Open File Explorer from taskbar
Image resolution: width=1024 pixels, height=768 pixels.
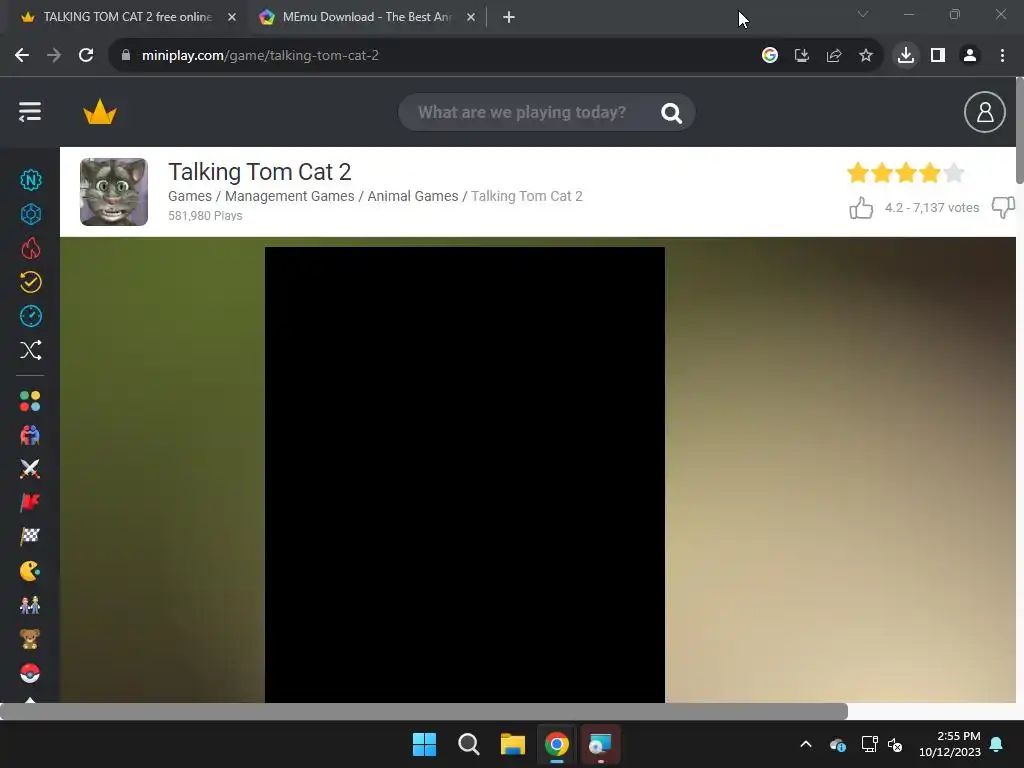513,744
